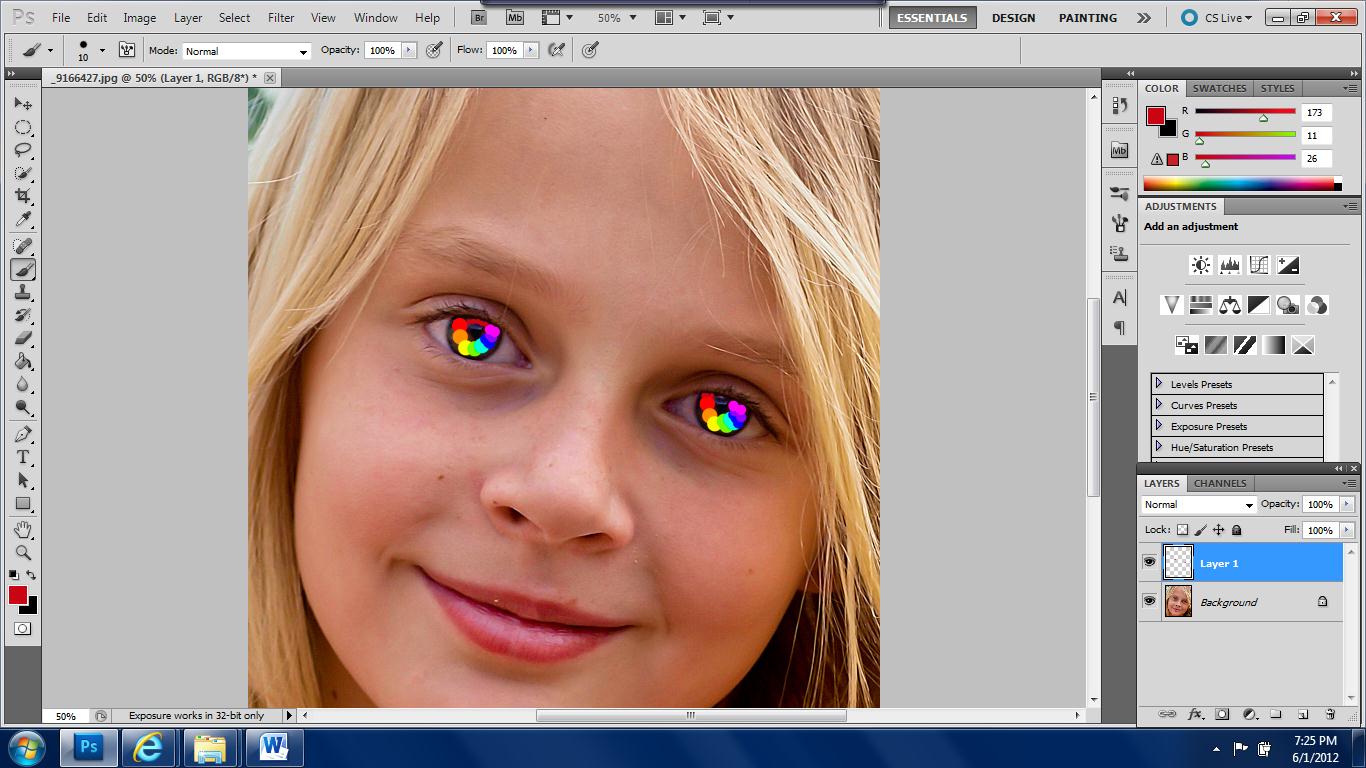1366x768 pixels.
Task: Toggle the brush panel button
Action: [x=127, y=50]
